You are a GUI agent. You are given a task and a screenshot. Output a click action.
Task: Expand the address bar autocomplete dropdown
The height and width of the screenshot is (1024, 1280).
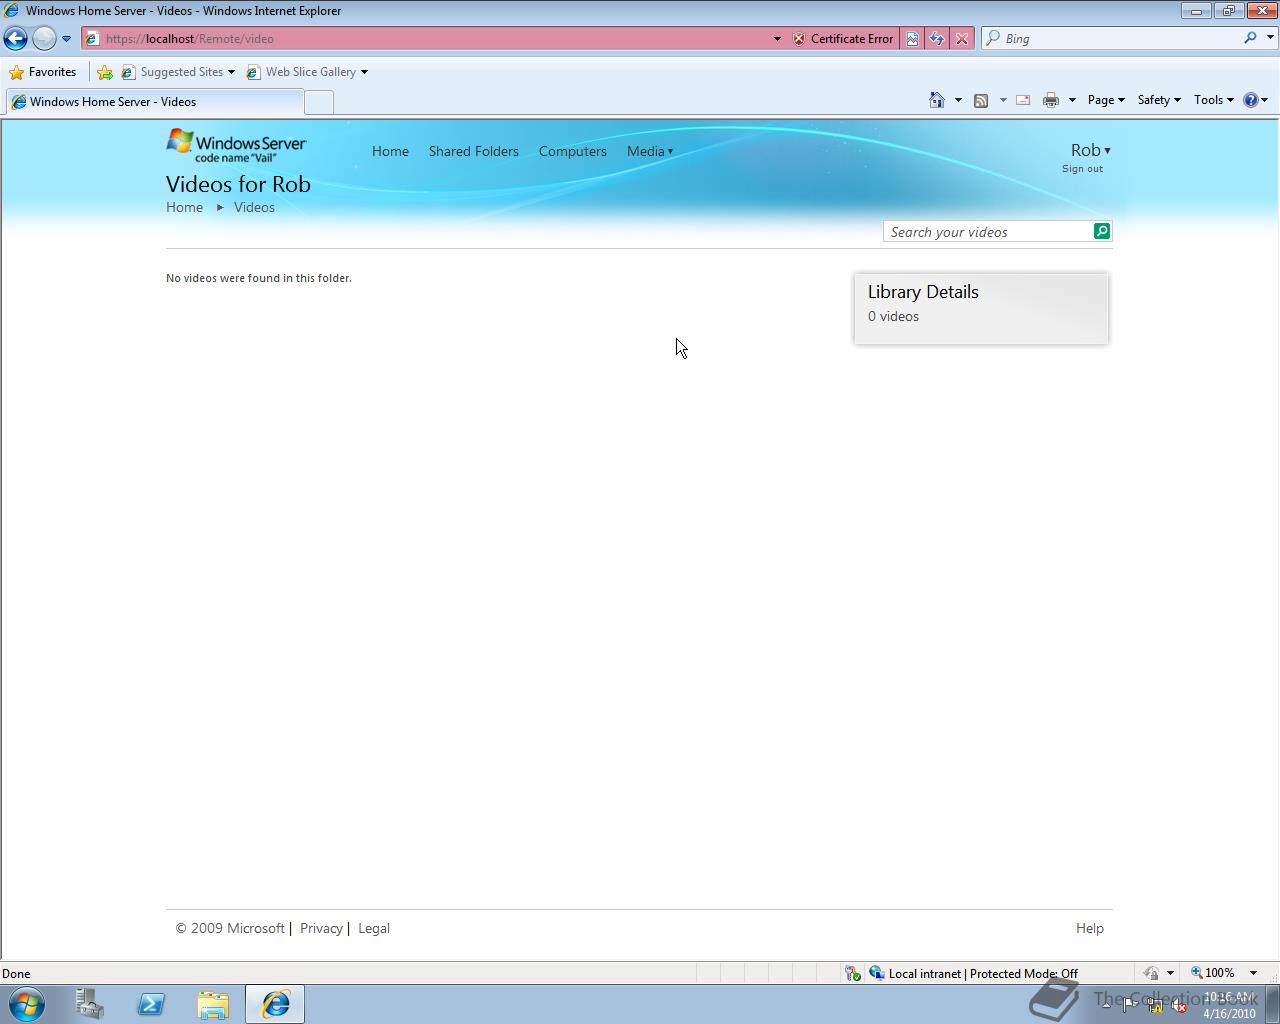click(777, 39)
